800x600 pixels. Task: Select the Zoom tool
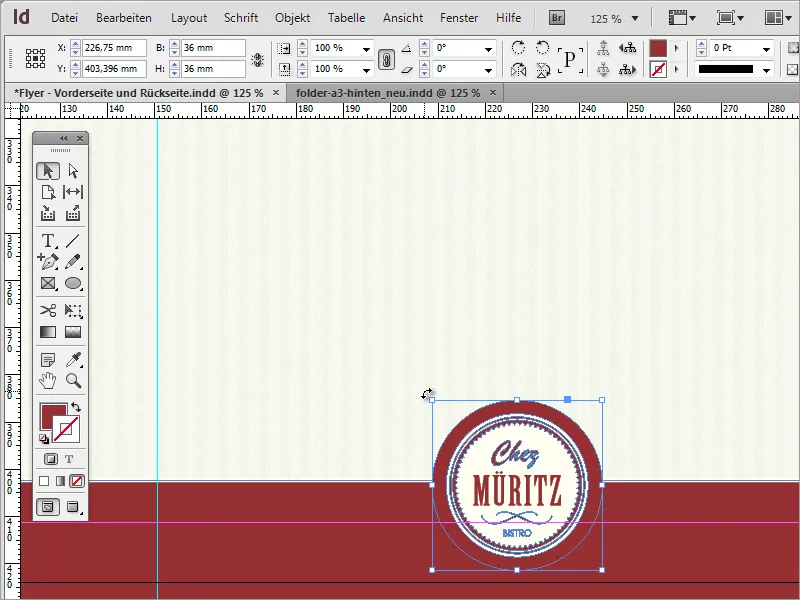pos(73,381)
